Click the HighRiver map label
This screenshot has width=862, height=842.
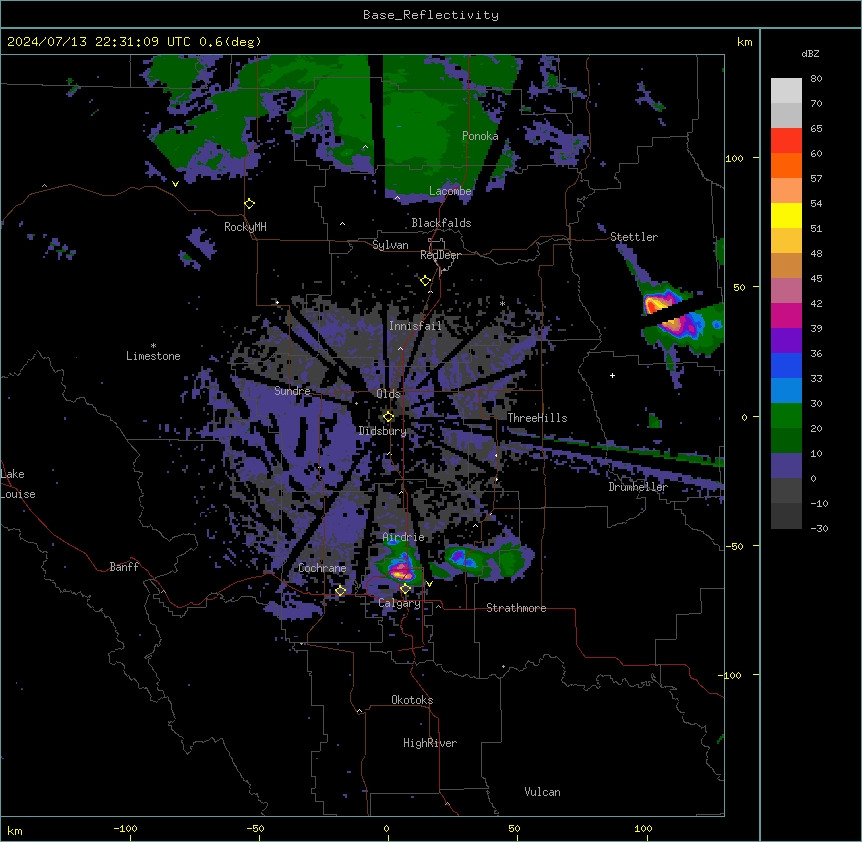(x=430, y=743)
